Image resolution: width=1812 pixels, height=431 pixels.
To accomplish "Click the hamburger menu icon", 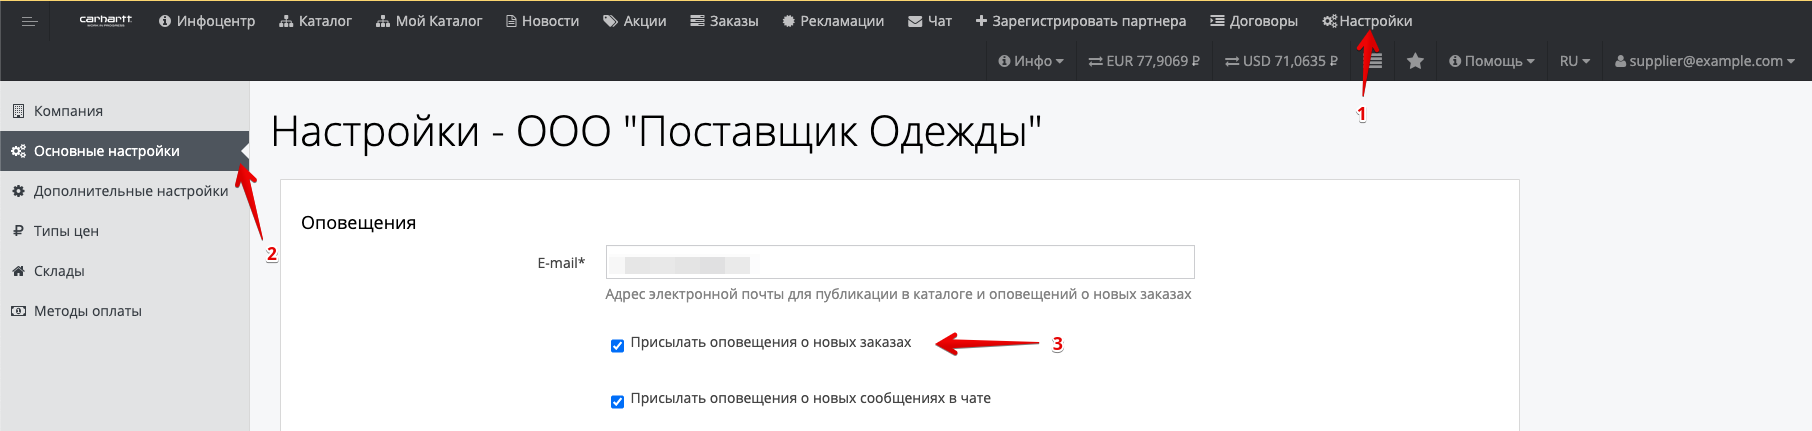I will 29,21.
